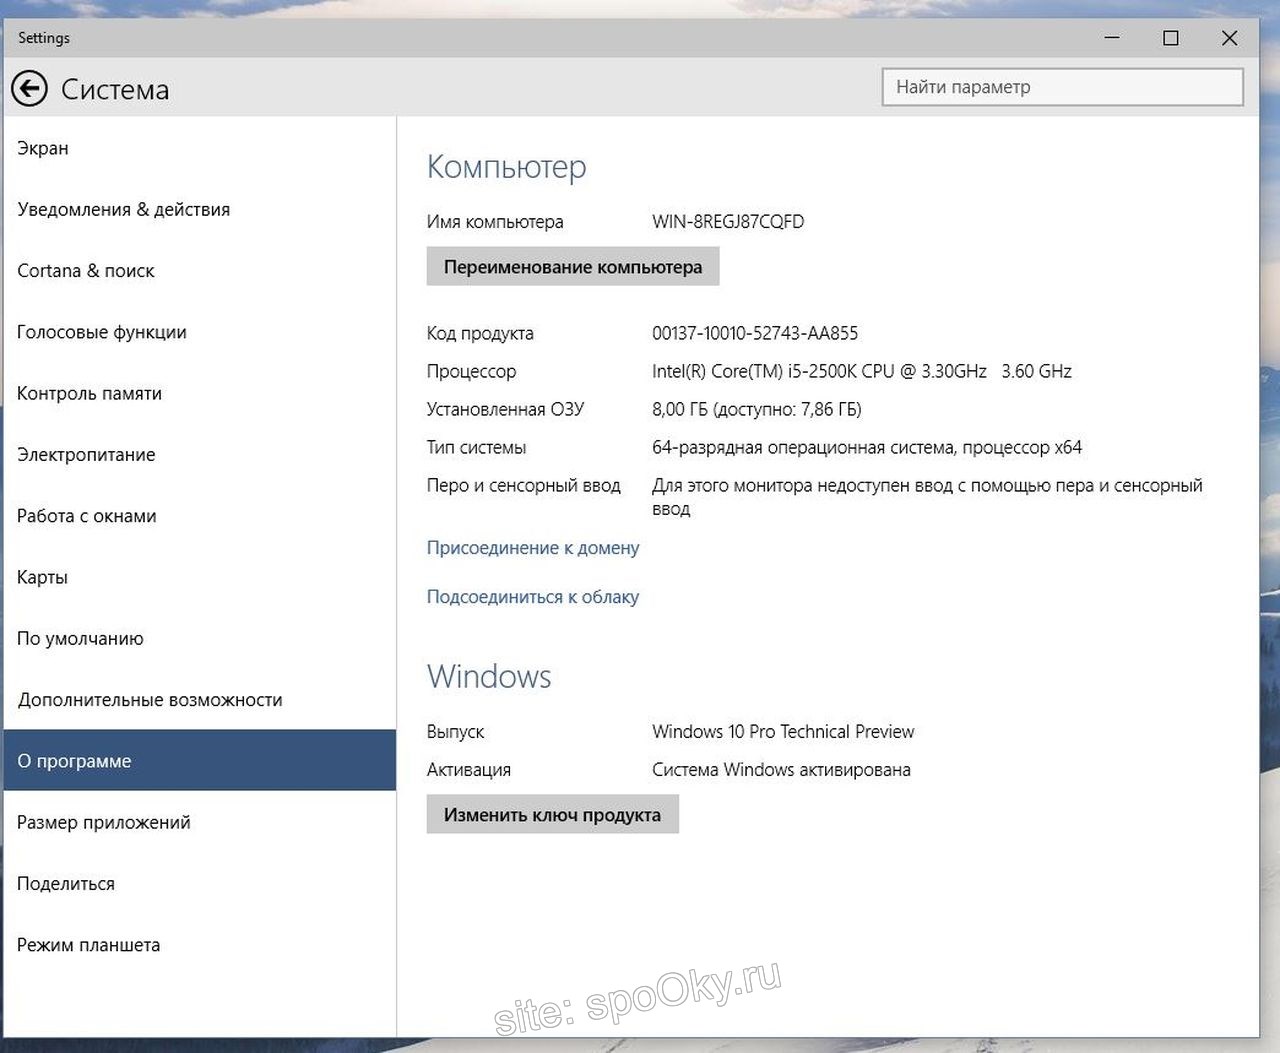This screenshot has width=1280, height=1053.
Task: Click the Код продукта label
Action: 480,333
